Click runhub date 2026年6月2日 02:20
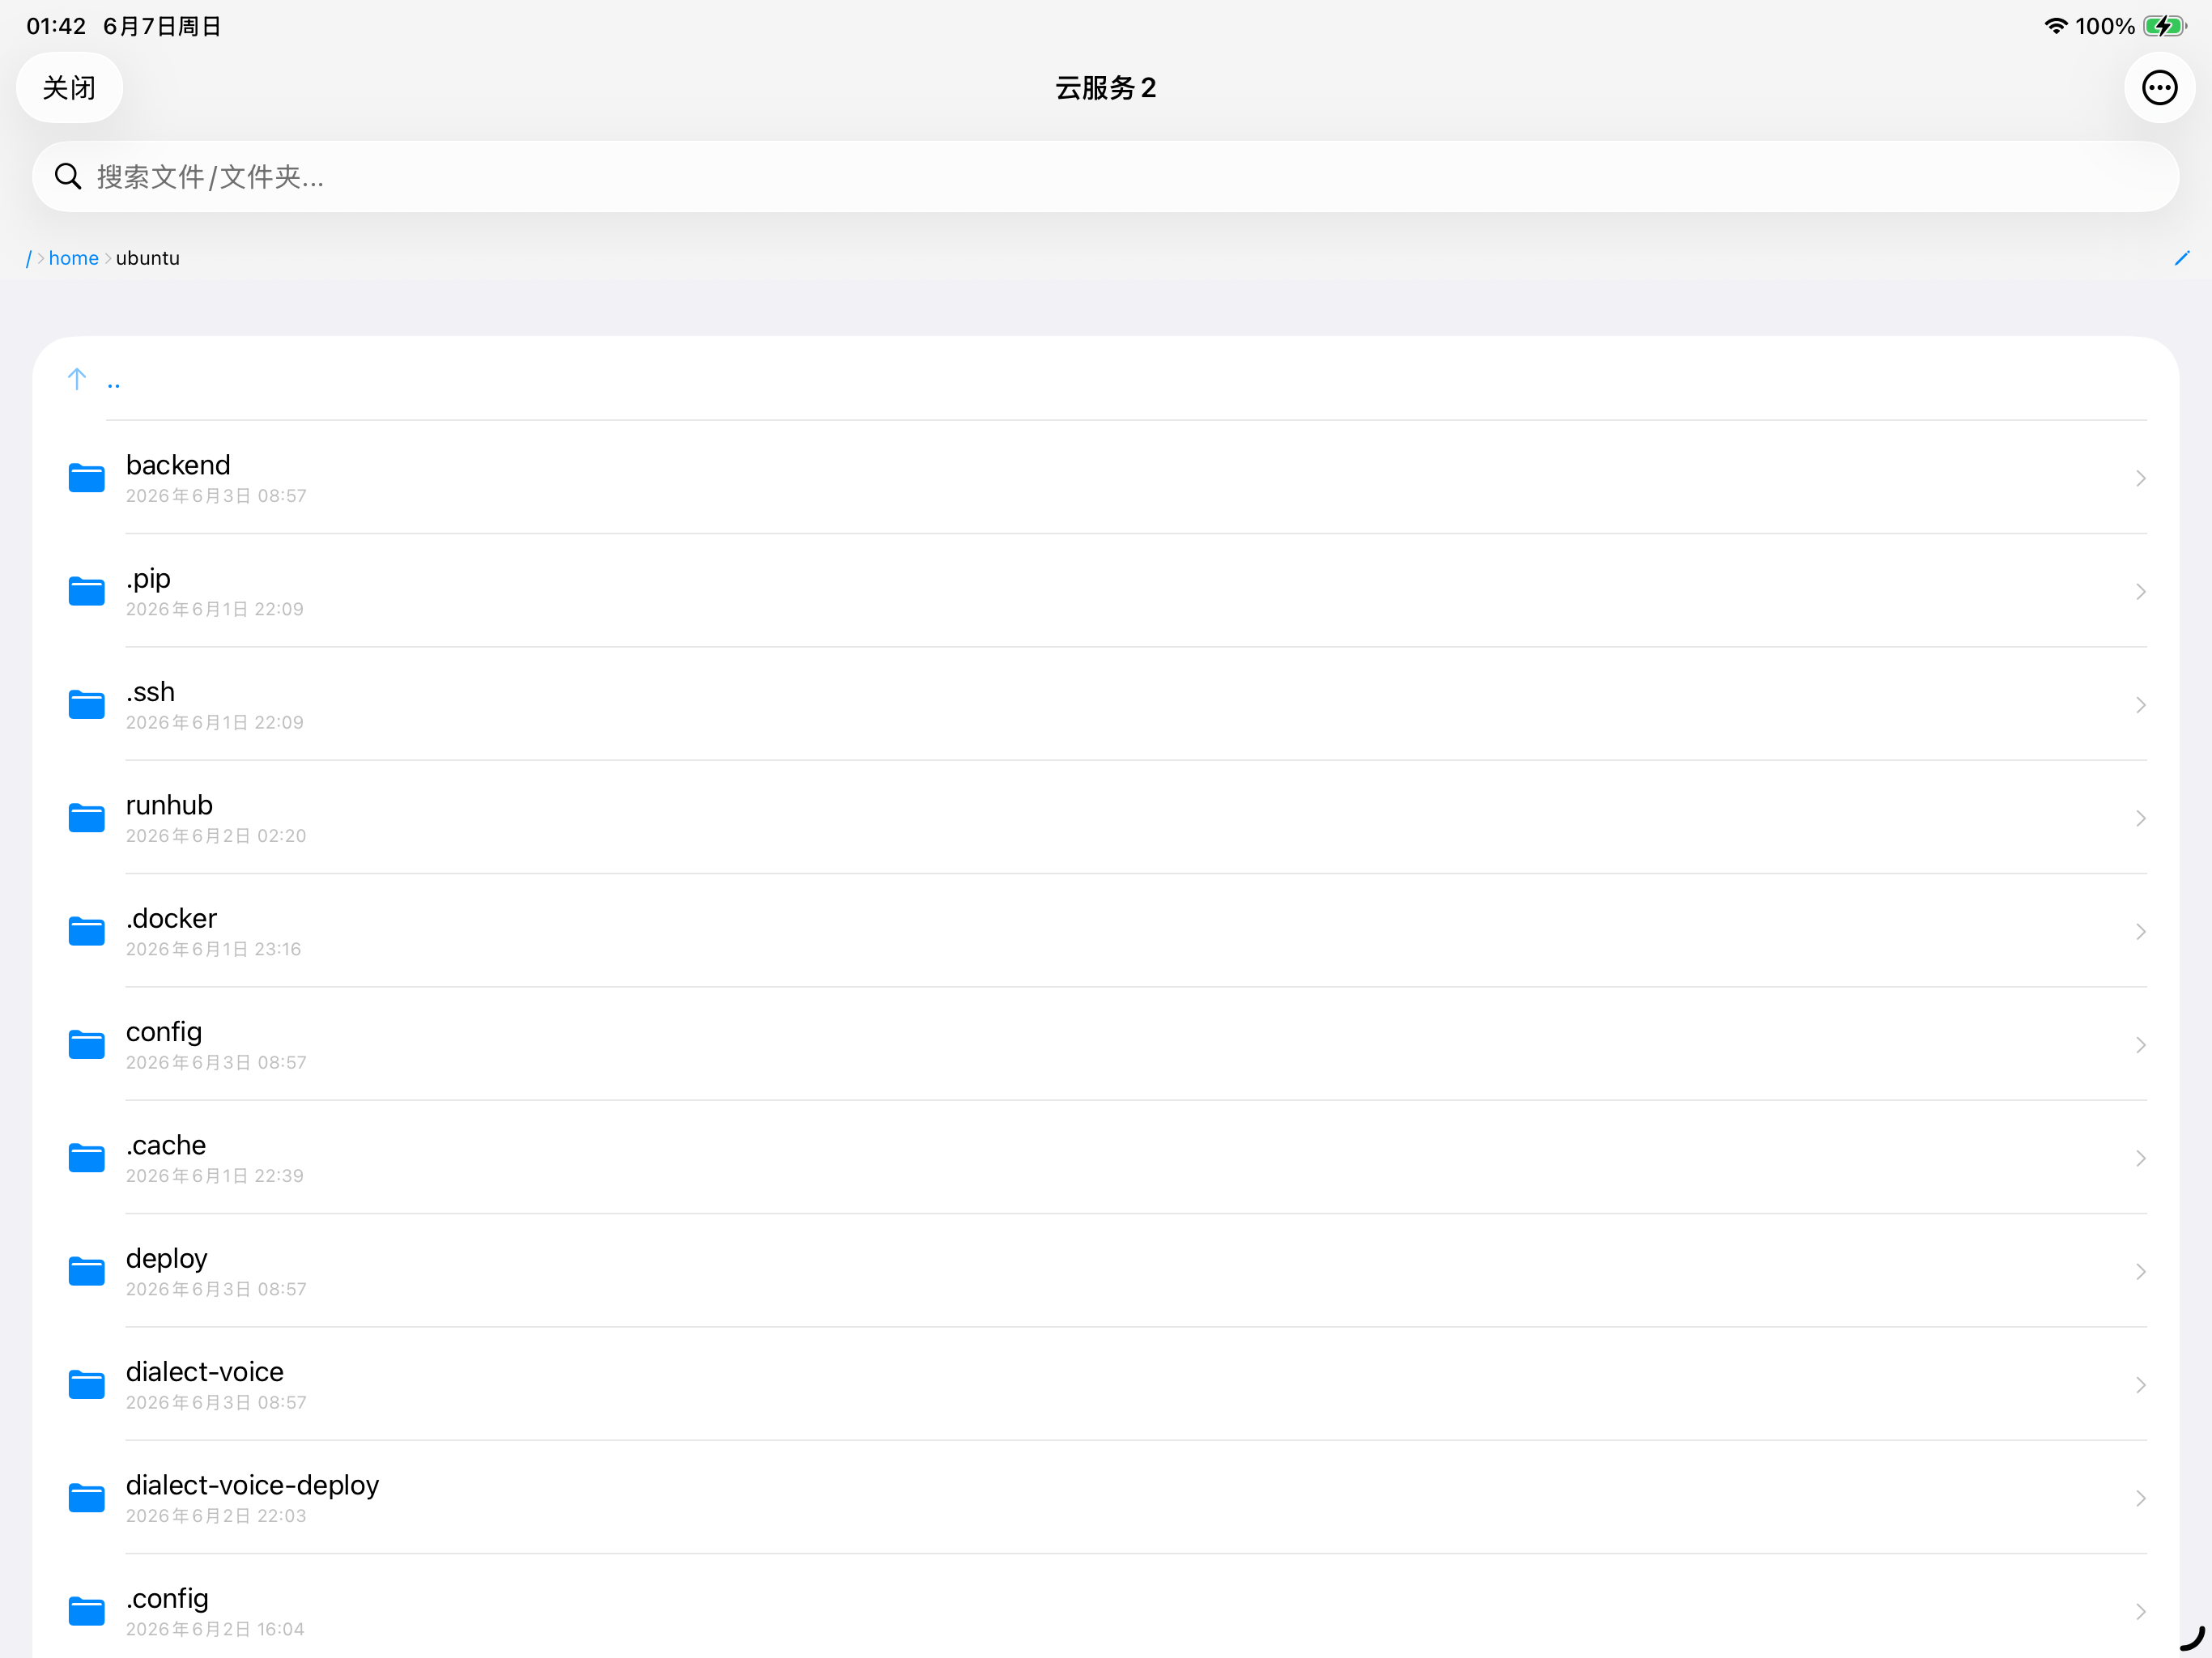This screenshot has width=2212, height=1658. (x=216, y=836)
